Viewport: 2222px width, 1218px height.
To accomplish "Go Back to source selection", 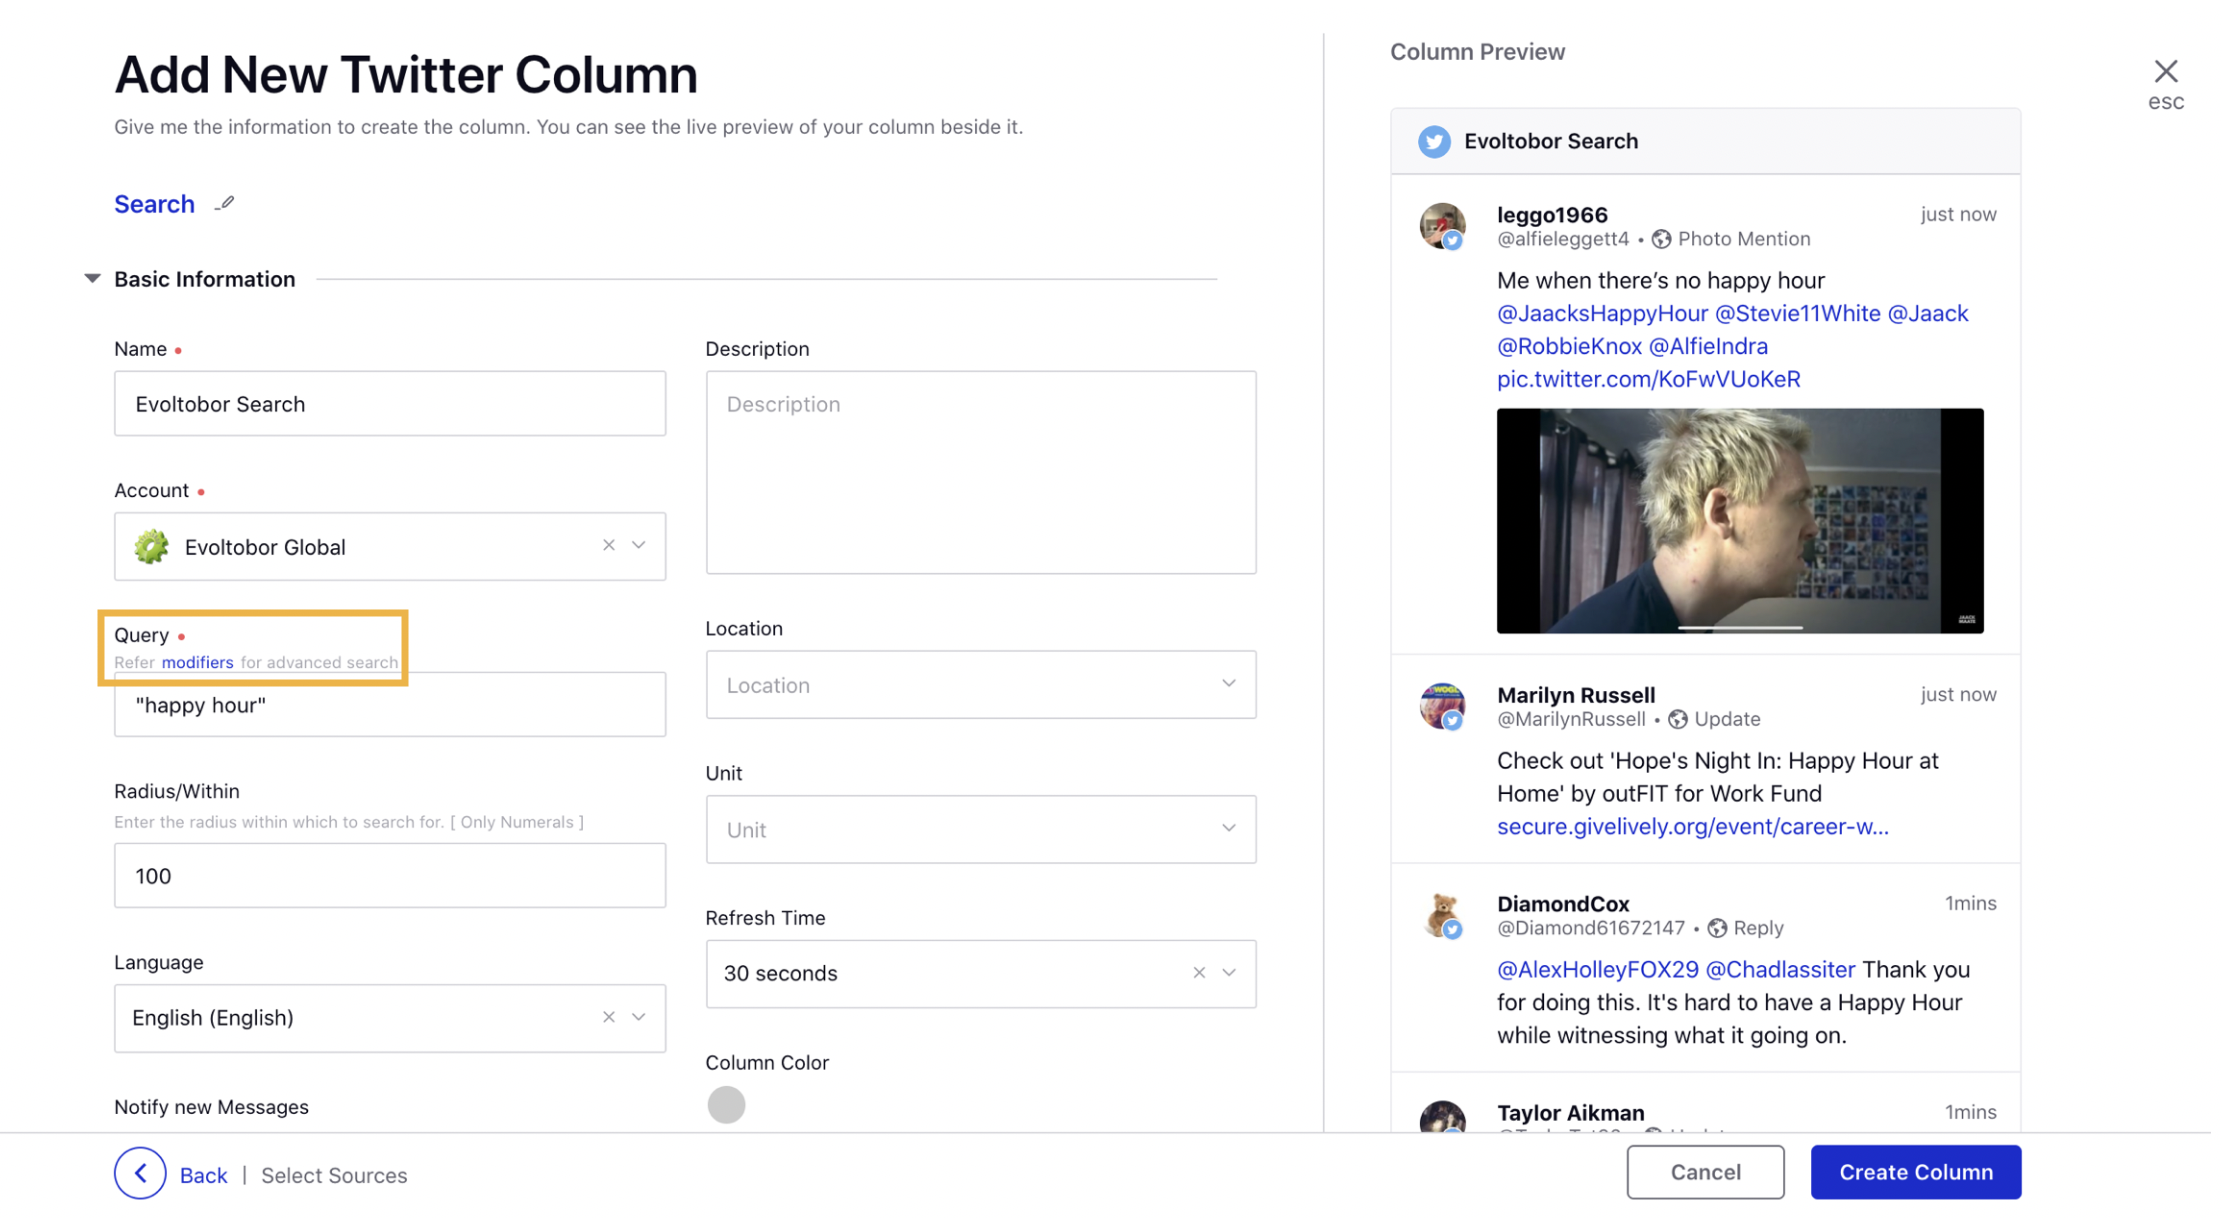I will (x=203, y=1175).
